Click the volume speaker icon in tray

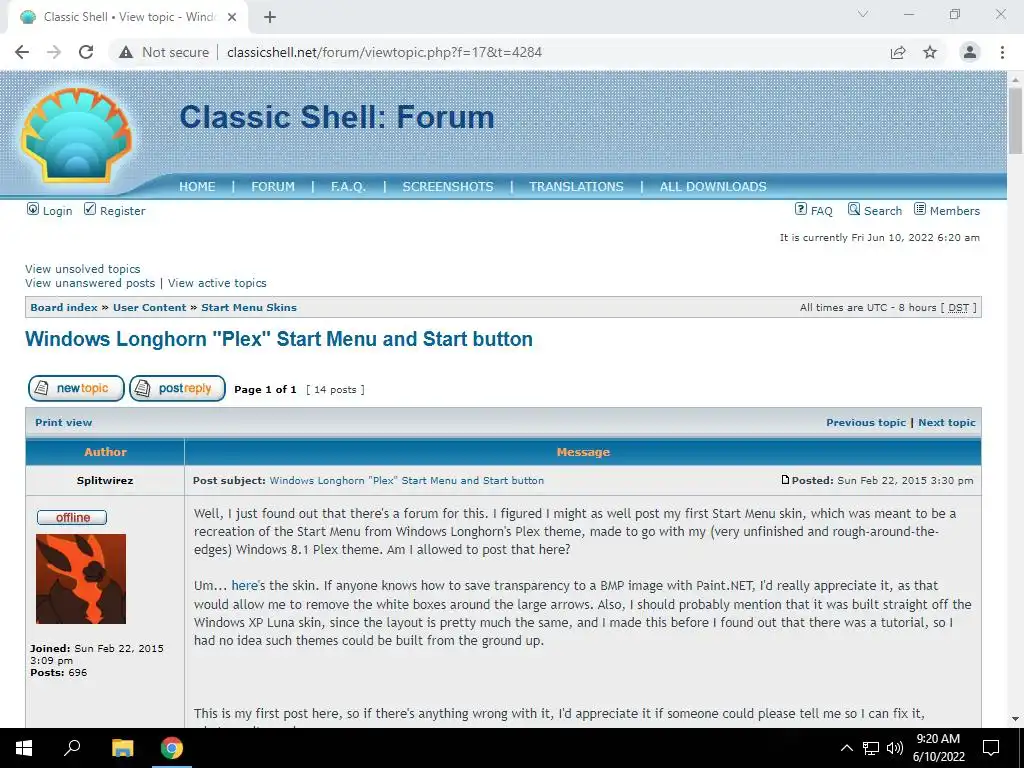(x=895, y=748)
